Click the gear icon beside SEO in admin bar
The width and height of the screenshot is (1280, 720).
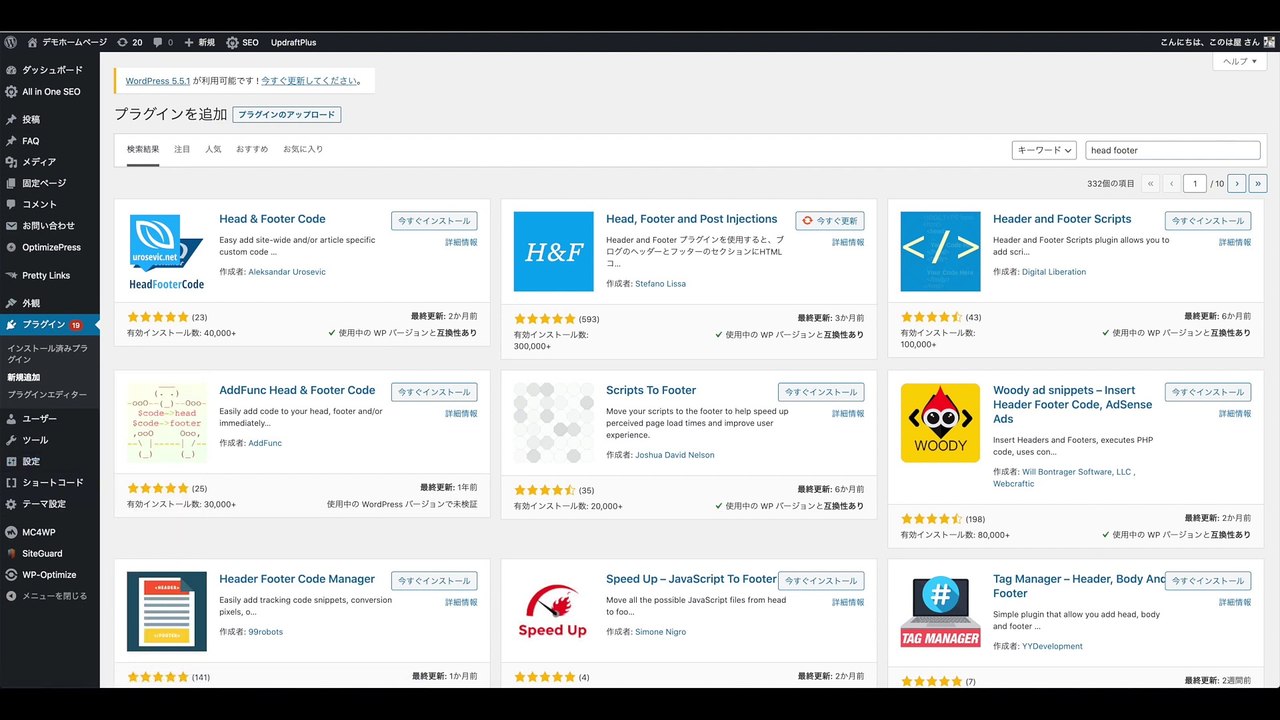click(232, 42)
